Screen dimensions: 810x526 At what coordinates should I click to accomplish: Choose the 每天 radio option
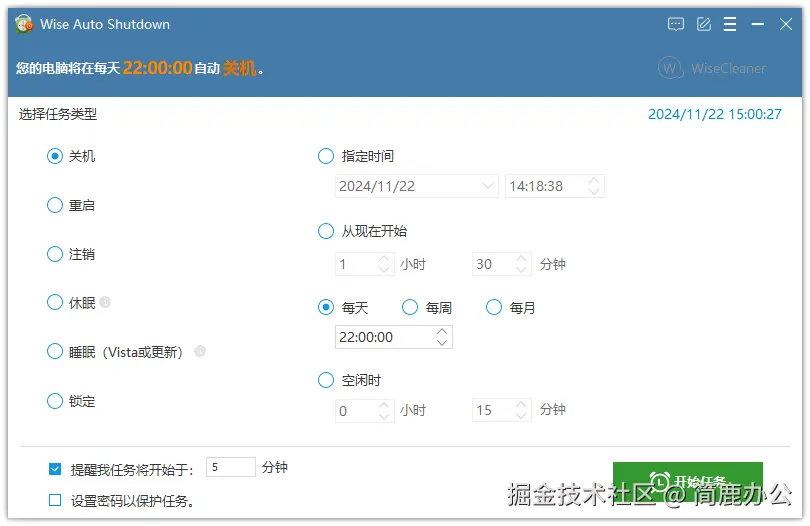325,307
